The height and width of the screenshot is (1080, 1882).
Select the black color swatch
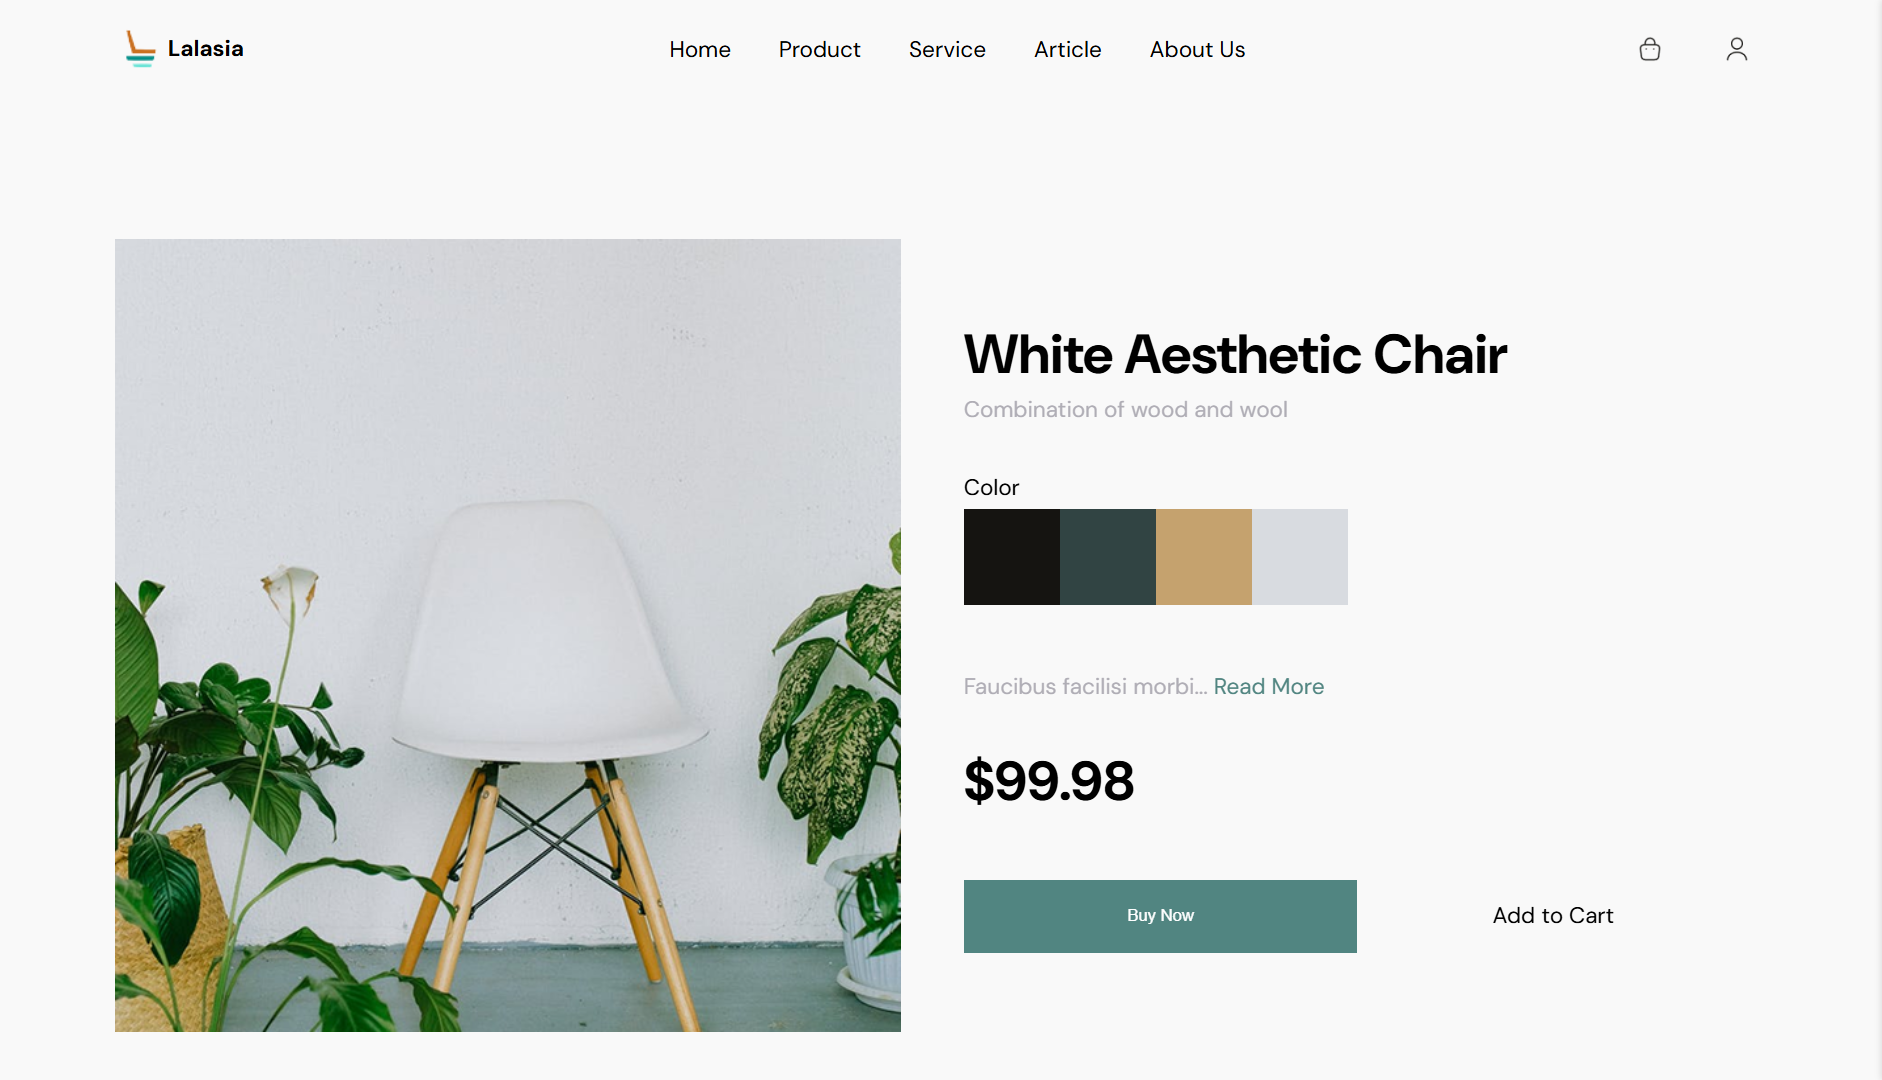pos(1012,557)
